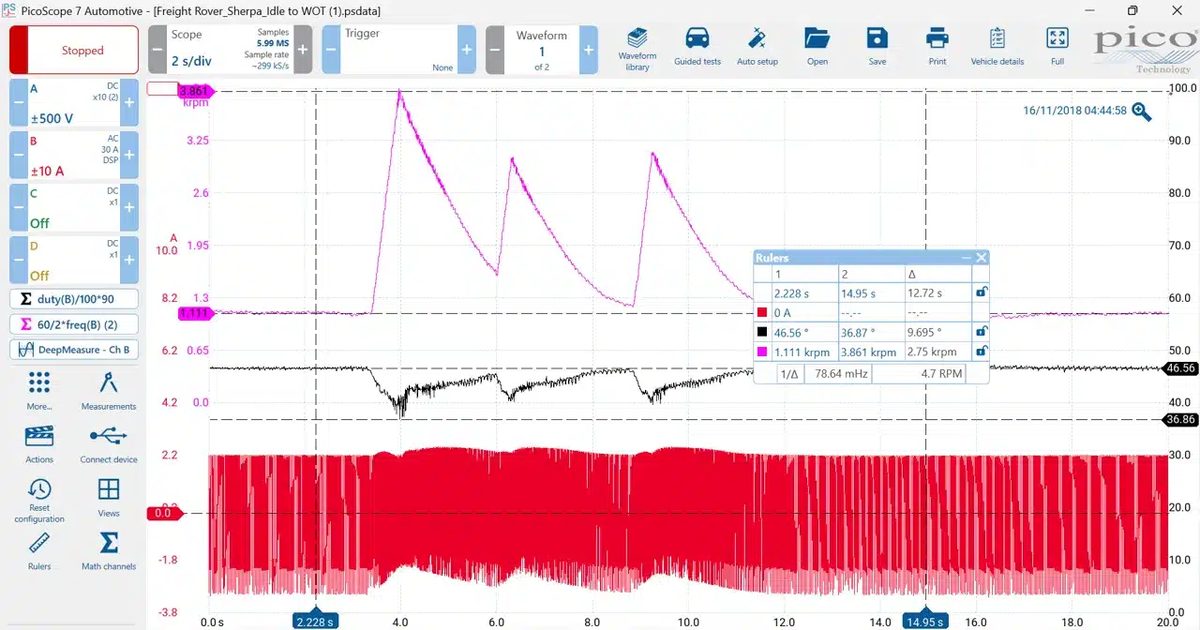Open the Views layout tool
Image resolution: width=1200 pixels, height=630 pixels.
pos(108,497)
